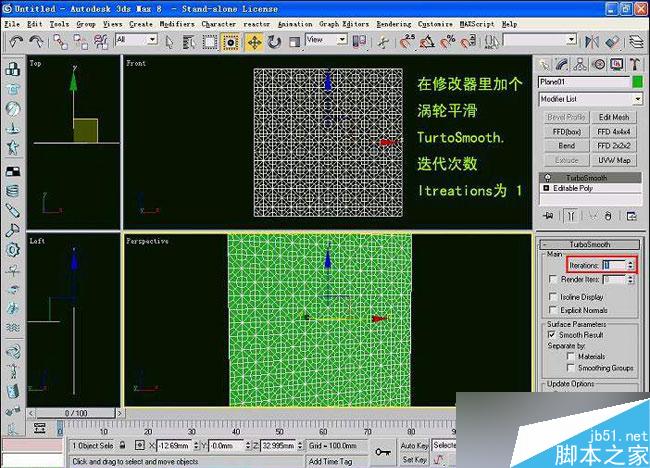Choose the Rectangular Selection Region tool
The width and height of the screenshot is (650, 468).
click(x=210, y=42)
